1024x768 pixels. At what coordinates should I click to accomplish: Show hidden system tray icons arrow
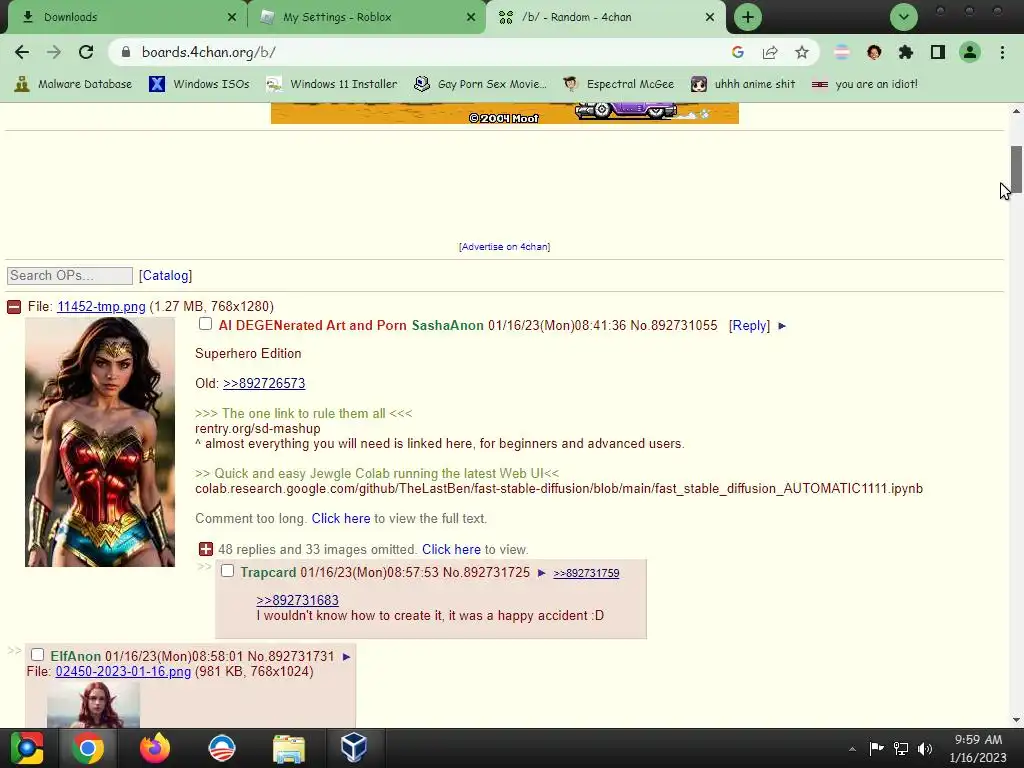point(852,749)
